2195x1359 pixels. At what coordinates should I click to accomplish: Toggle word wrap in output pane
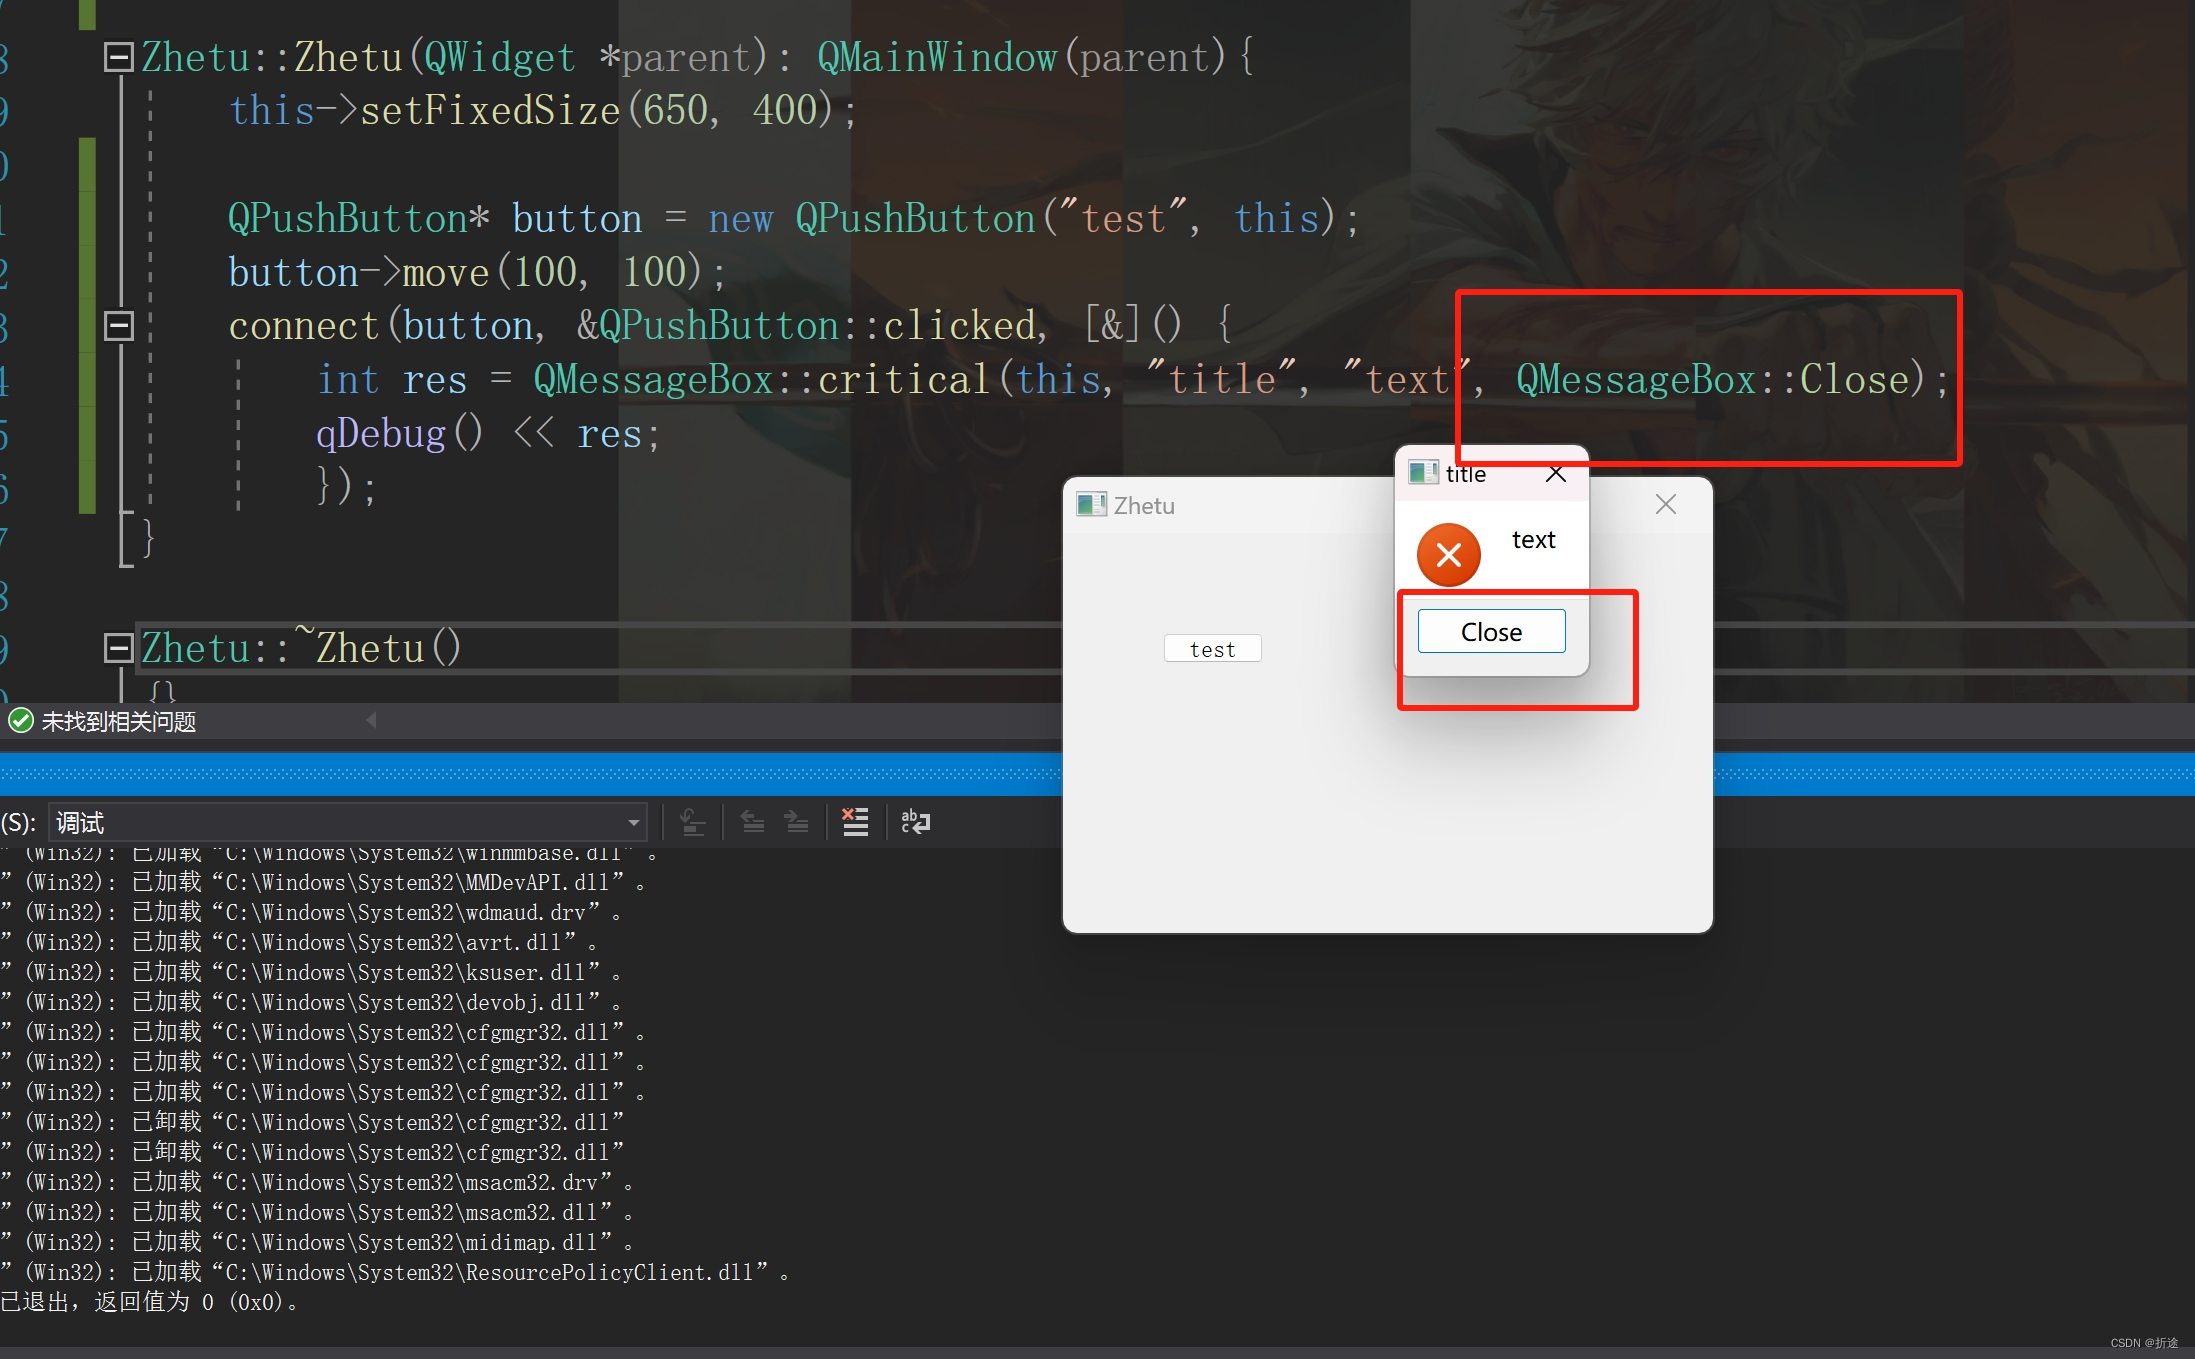[x=915, y=822]
